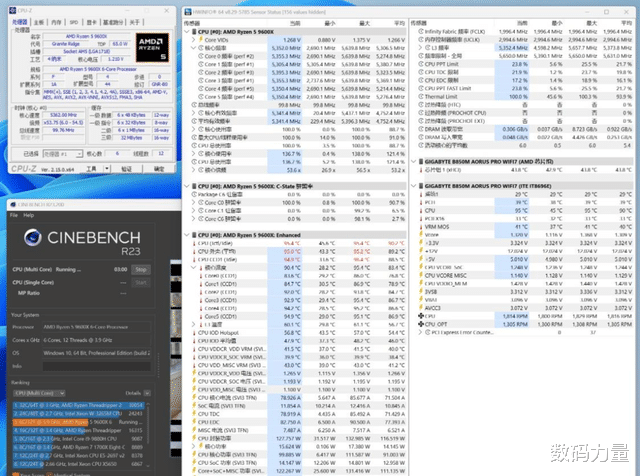Click the CPU VCORE MISC lightning icon
The height and width of the screenshot is (476, 640).
[x=421, y=276]
